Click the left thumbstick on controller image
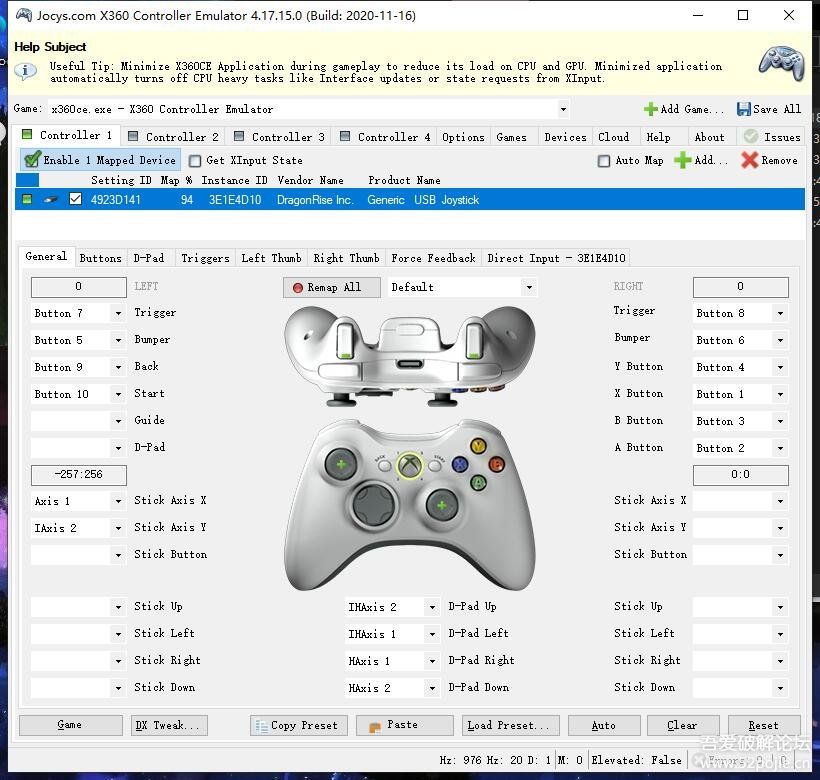 pos(341,464)
